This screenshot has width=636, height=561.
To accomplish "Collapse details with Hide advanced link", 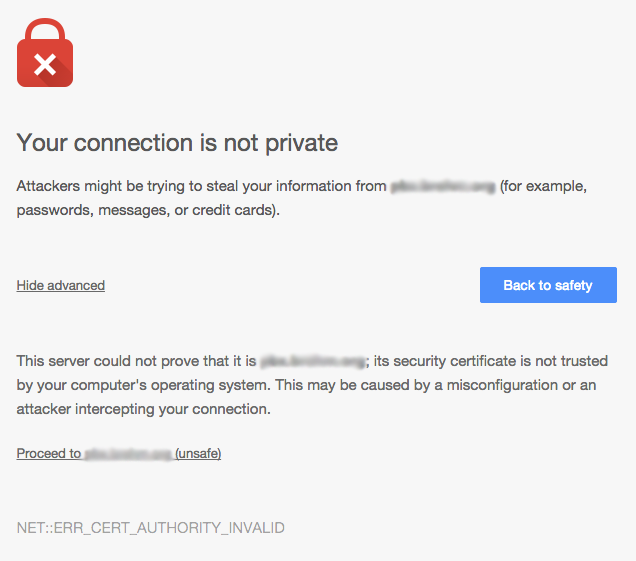I will click(x=61, y=286).
